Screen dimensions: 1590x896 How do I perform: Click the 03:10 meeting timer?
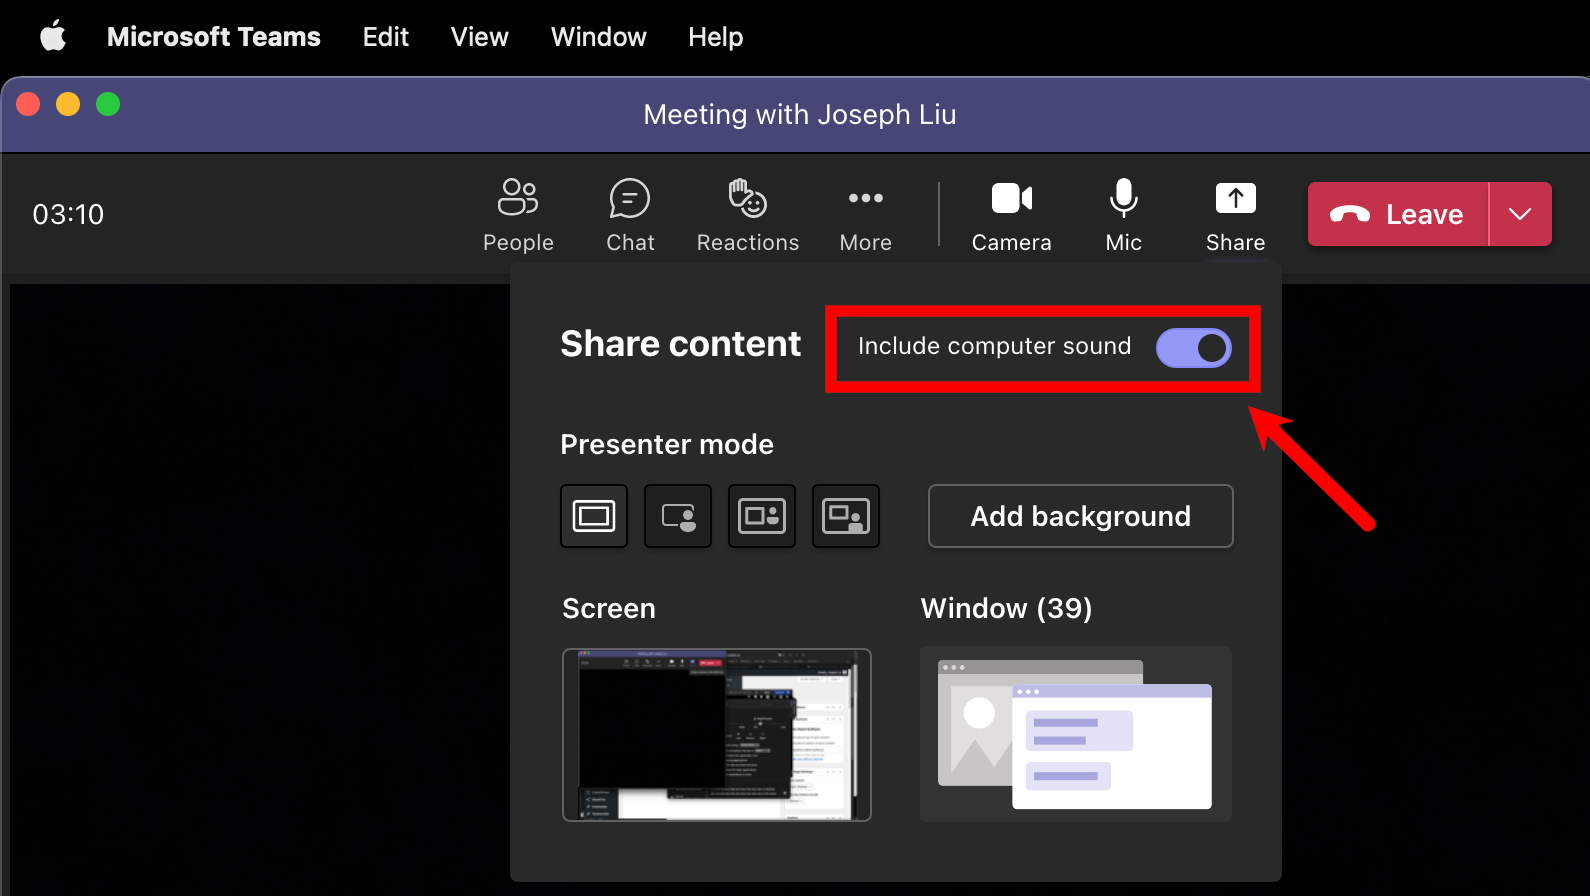click(x=68, y=214)
